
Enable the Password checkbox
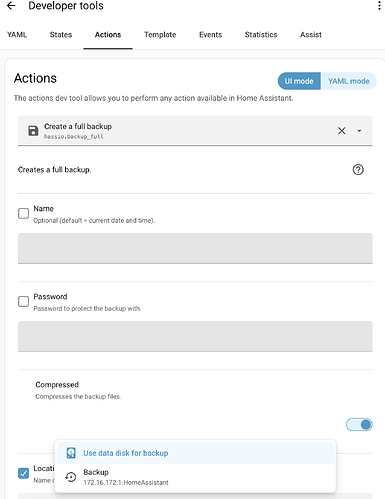[x=23, y=301]
